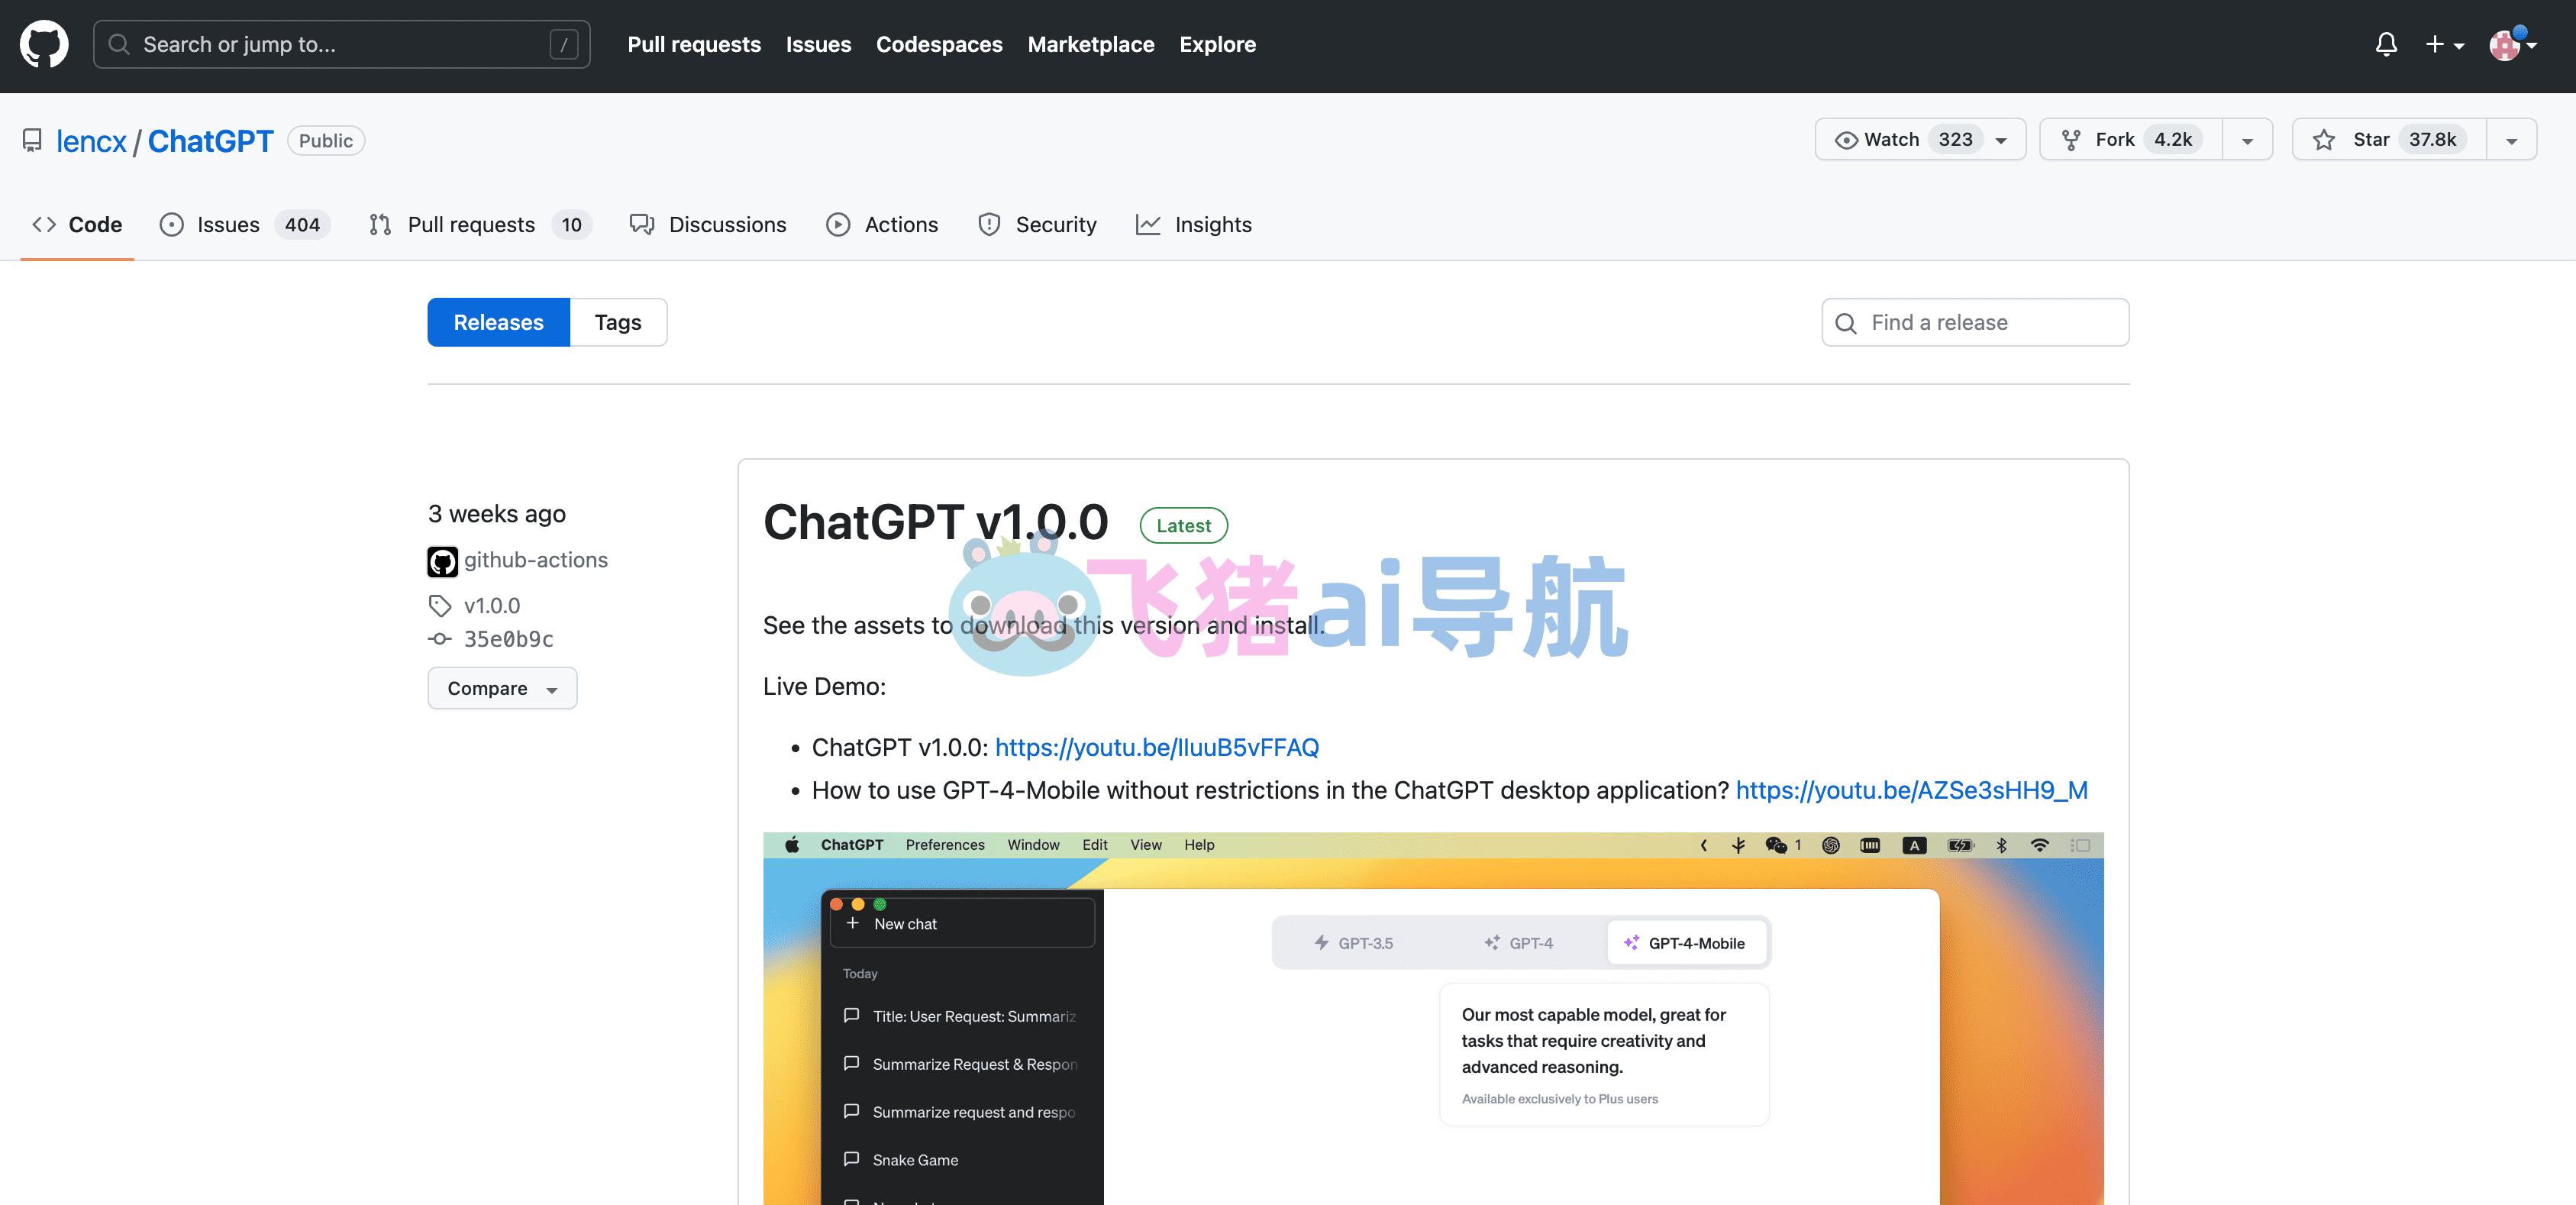
Task: Click the github-actions avatar icon
Action: pyautogui.click(x=442, y=562)
